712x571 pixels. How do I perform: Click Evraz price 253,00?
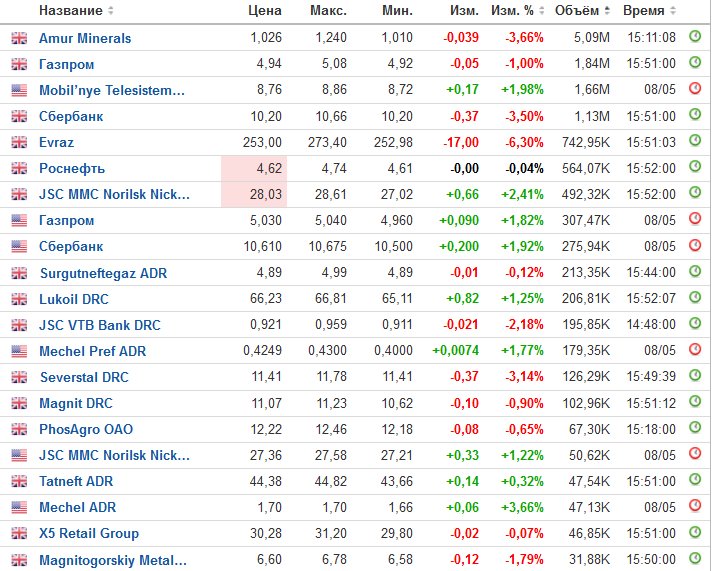[262, 143]
